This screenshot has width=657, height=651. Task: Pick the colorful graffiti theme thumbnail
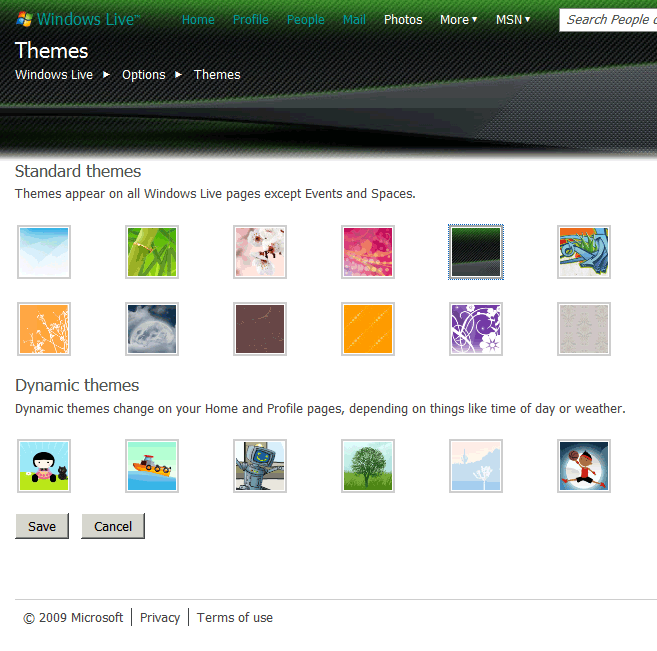tap(584, 252)
